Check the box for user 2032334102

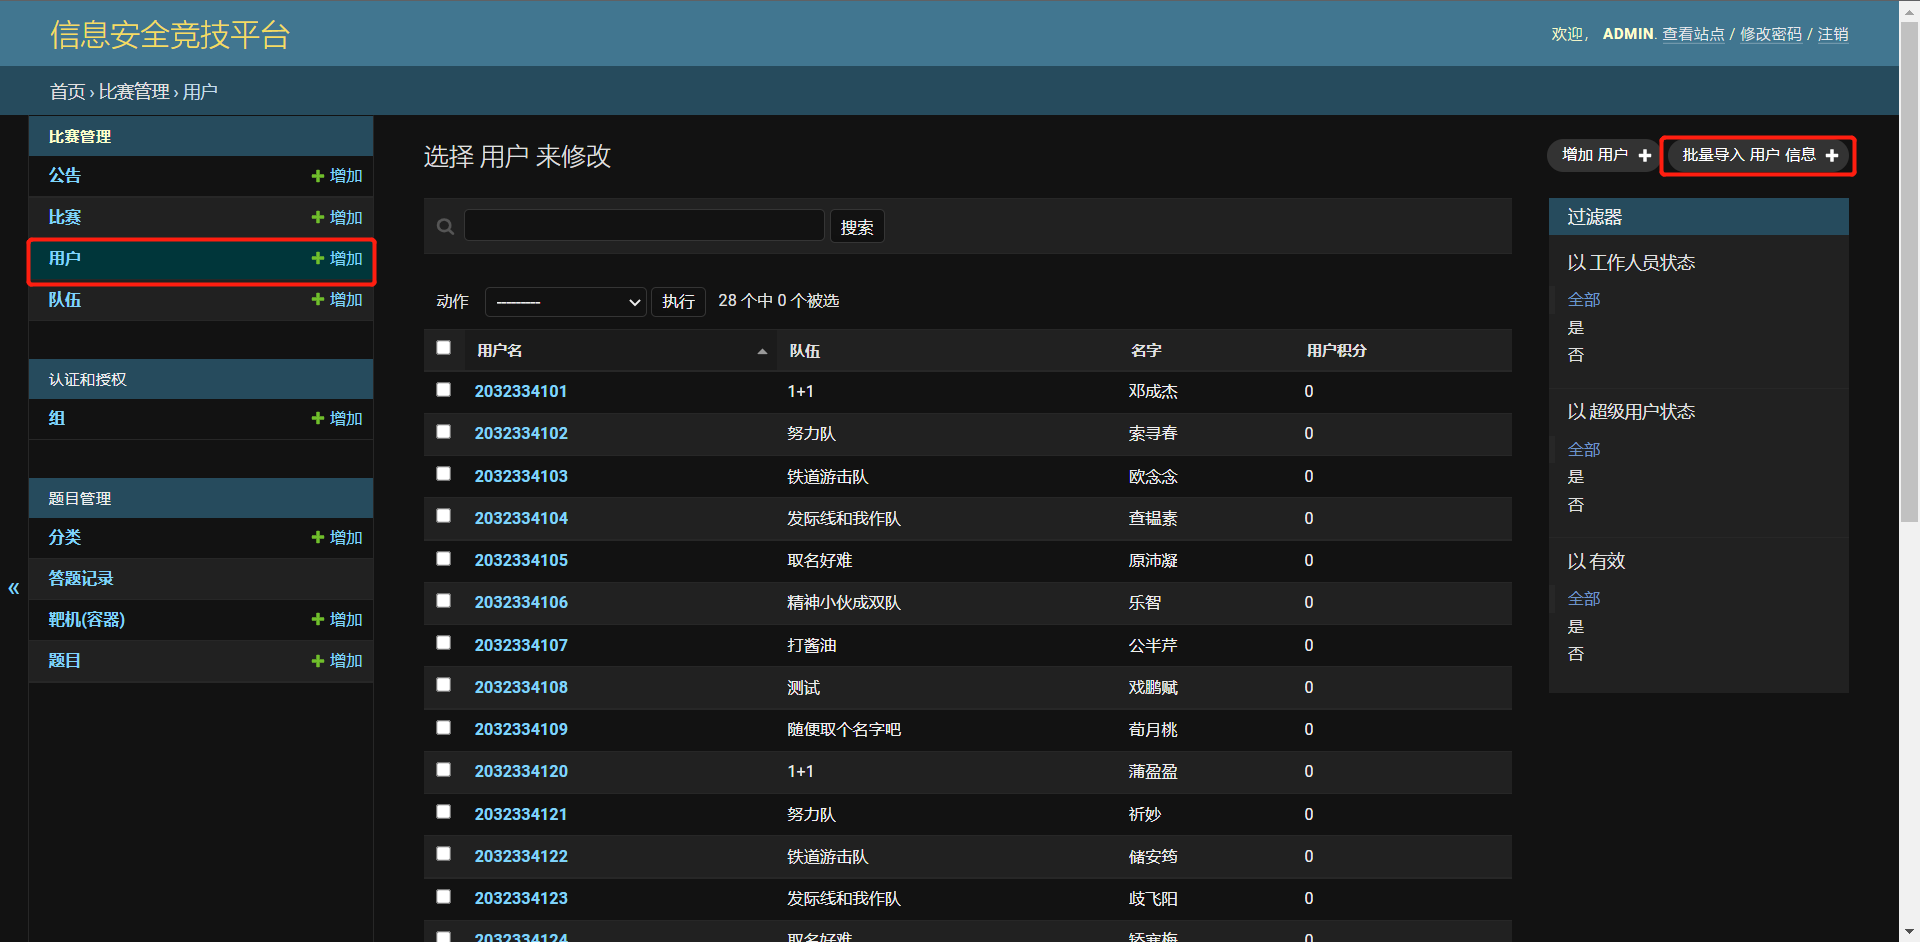click(444, 432)
